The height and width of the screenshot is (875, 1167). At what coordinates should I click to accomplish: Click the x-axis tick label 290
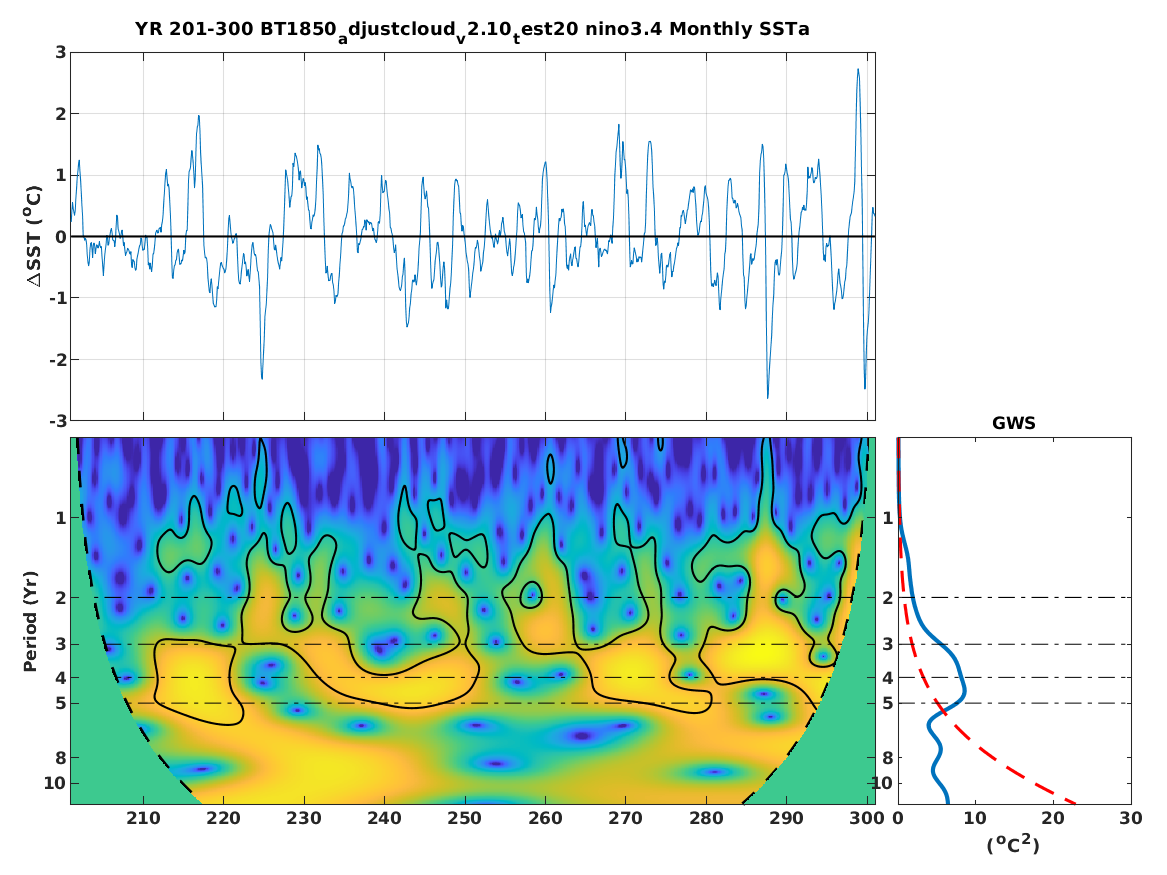point(786,818)
